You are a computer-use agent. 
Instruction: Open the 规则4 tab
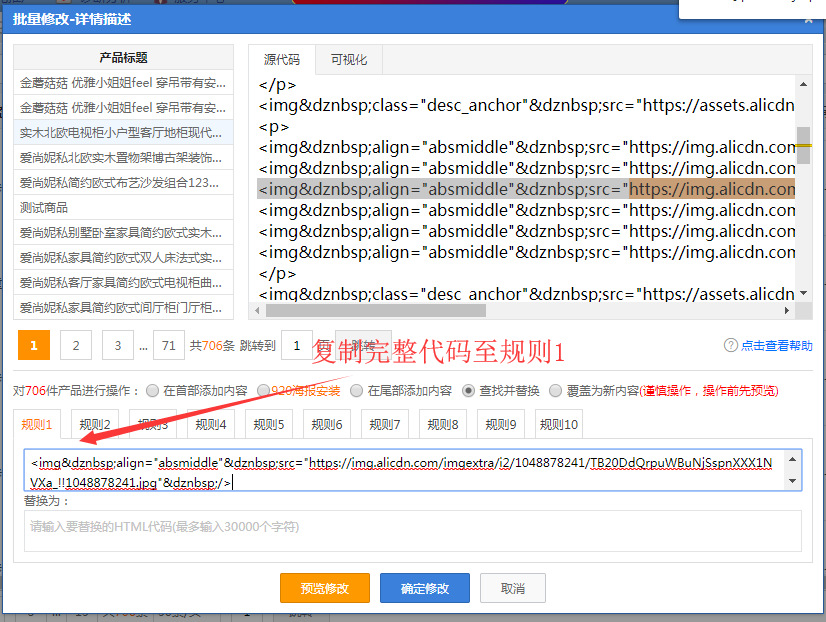tap(211, 424)
